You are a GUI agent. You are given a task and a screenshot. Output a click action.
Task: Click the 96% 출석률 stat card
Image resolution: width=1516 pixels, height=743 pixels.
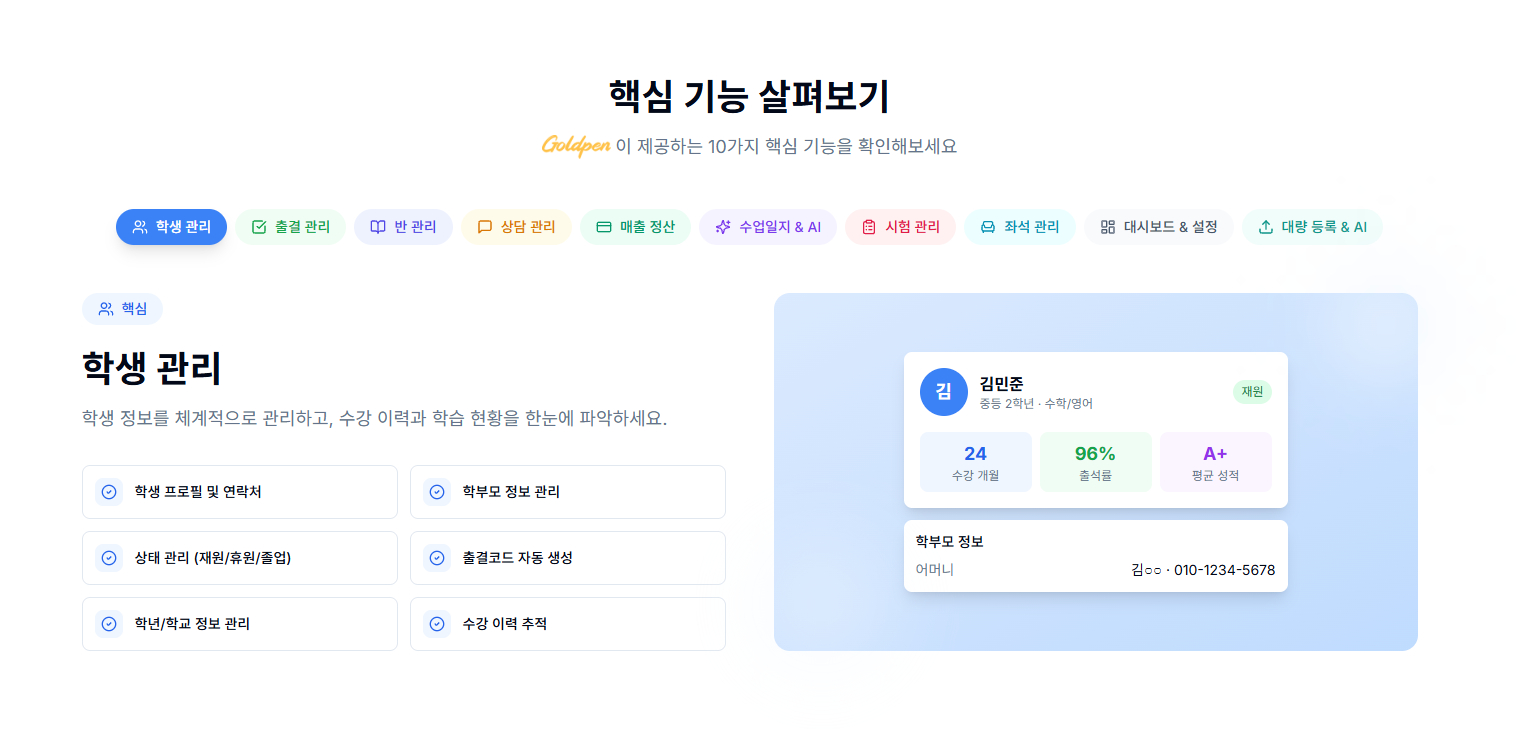pos(1096,461)
